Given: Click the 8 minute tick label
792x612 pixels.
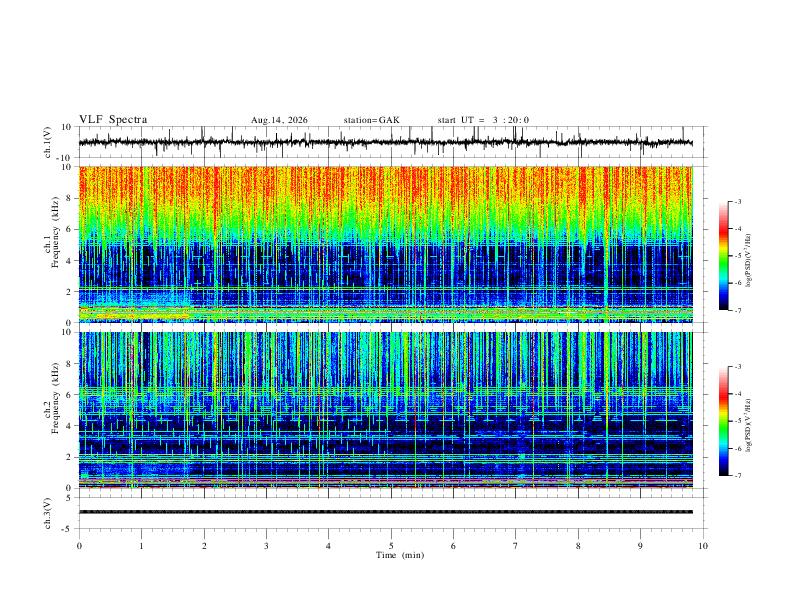Looking at the screenshot, I should coord(578,546).
